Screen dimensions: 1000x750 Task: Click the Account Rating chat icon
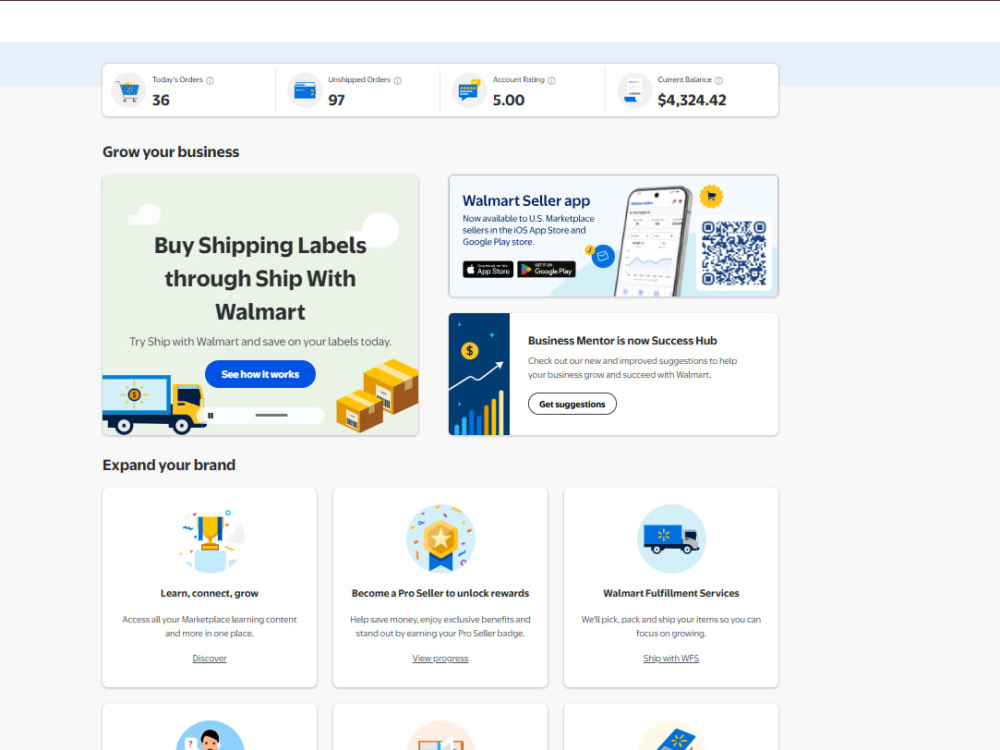469,91
